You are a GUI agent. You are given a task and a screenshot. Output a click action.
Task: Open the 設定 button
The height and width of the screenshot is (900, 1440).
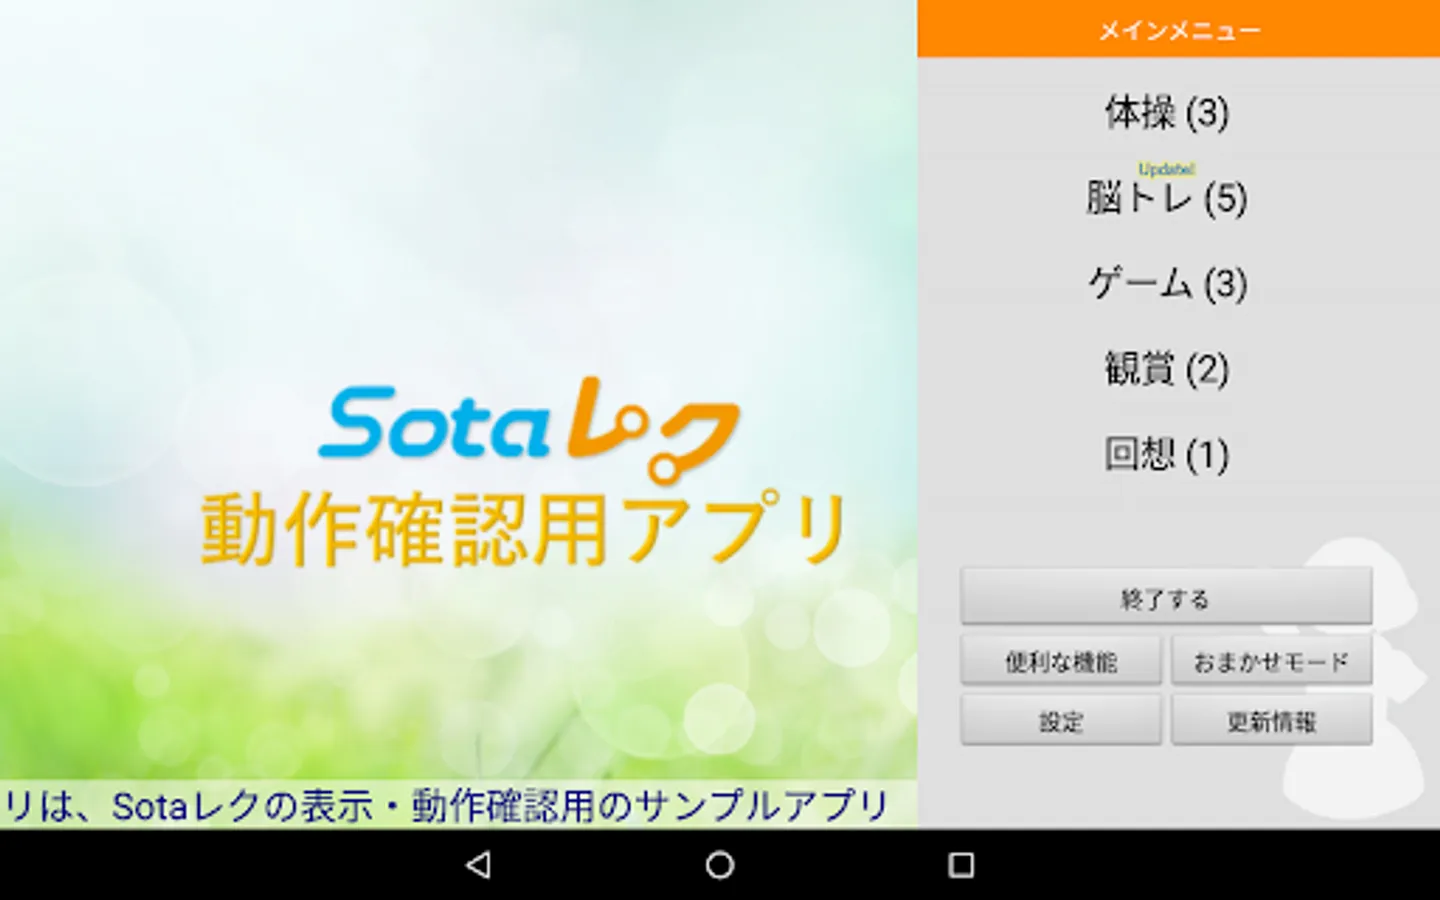pyautogui.click(x=1061, y=720)
